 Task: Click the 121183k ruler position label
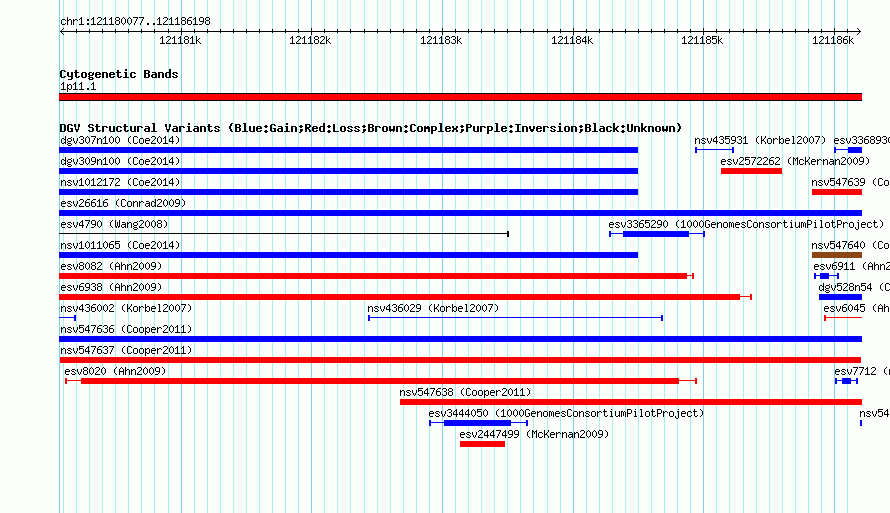click(441, 40)
